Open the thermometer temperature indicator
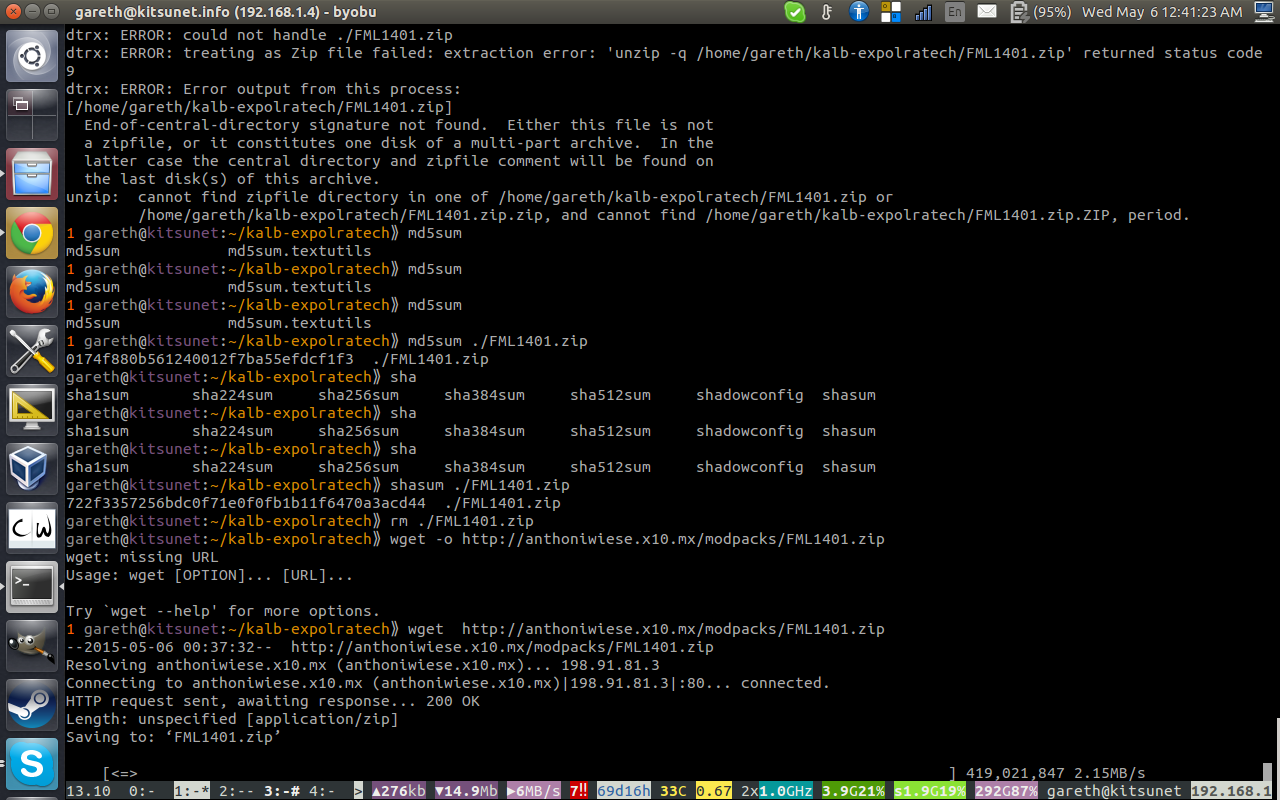The height and width of the screenshot is (800, 1280). pos(827,12)
